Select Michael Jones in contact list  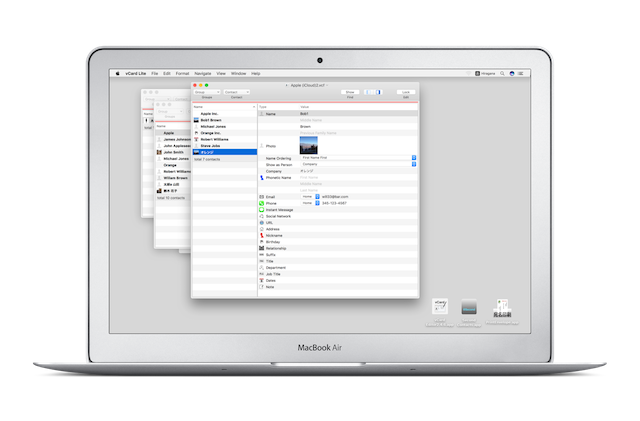point(224,127)
